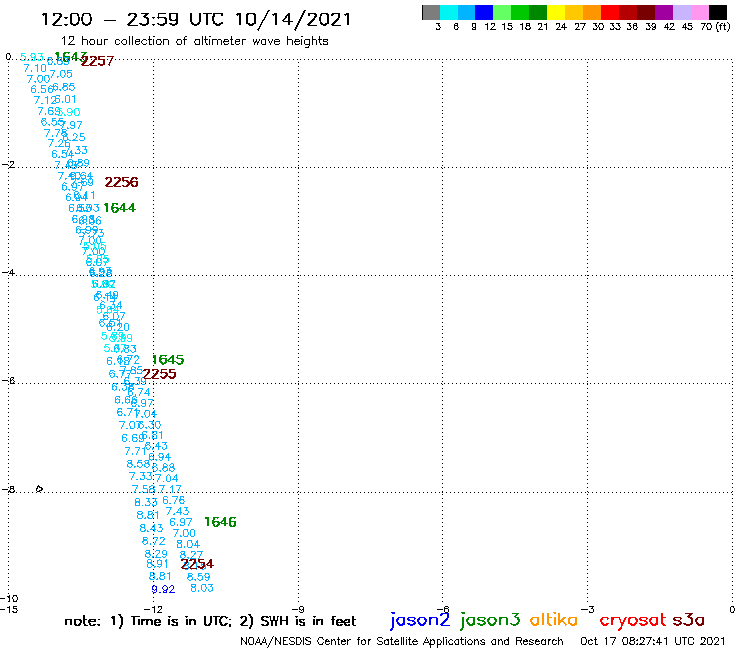Click the wave height value 7.17

tap(169, 489)
